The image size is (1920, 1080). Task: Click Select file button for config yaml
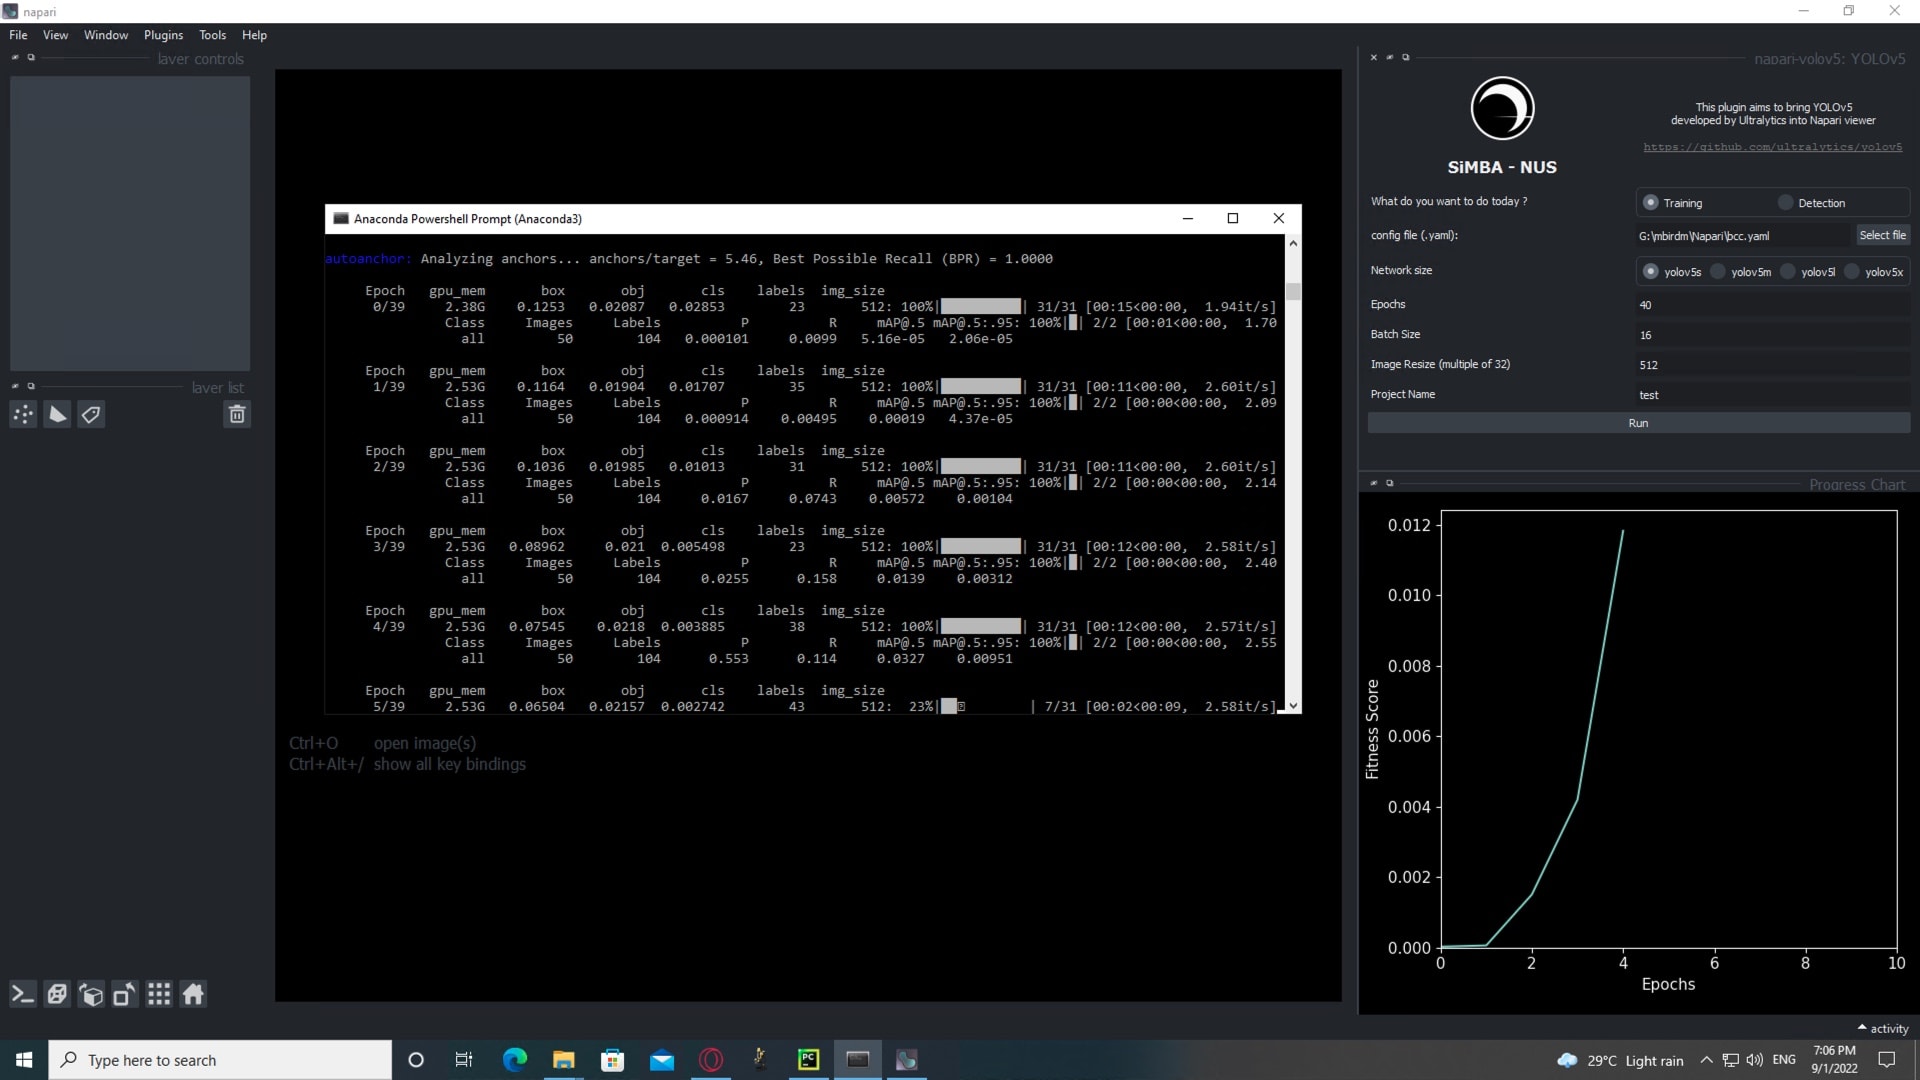(1882, 235)
